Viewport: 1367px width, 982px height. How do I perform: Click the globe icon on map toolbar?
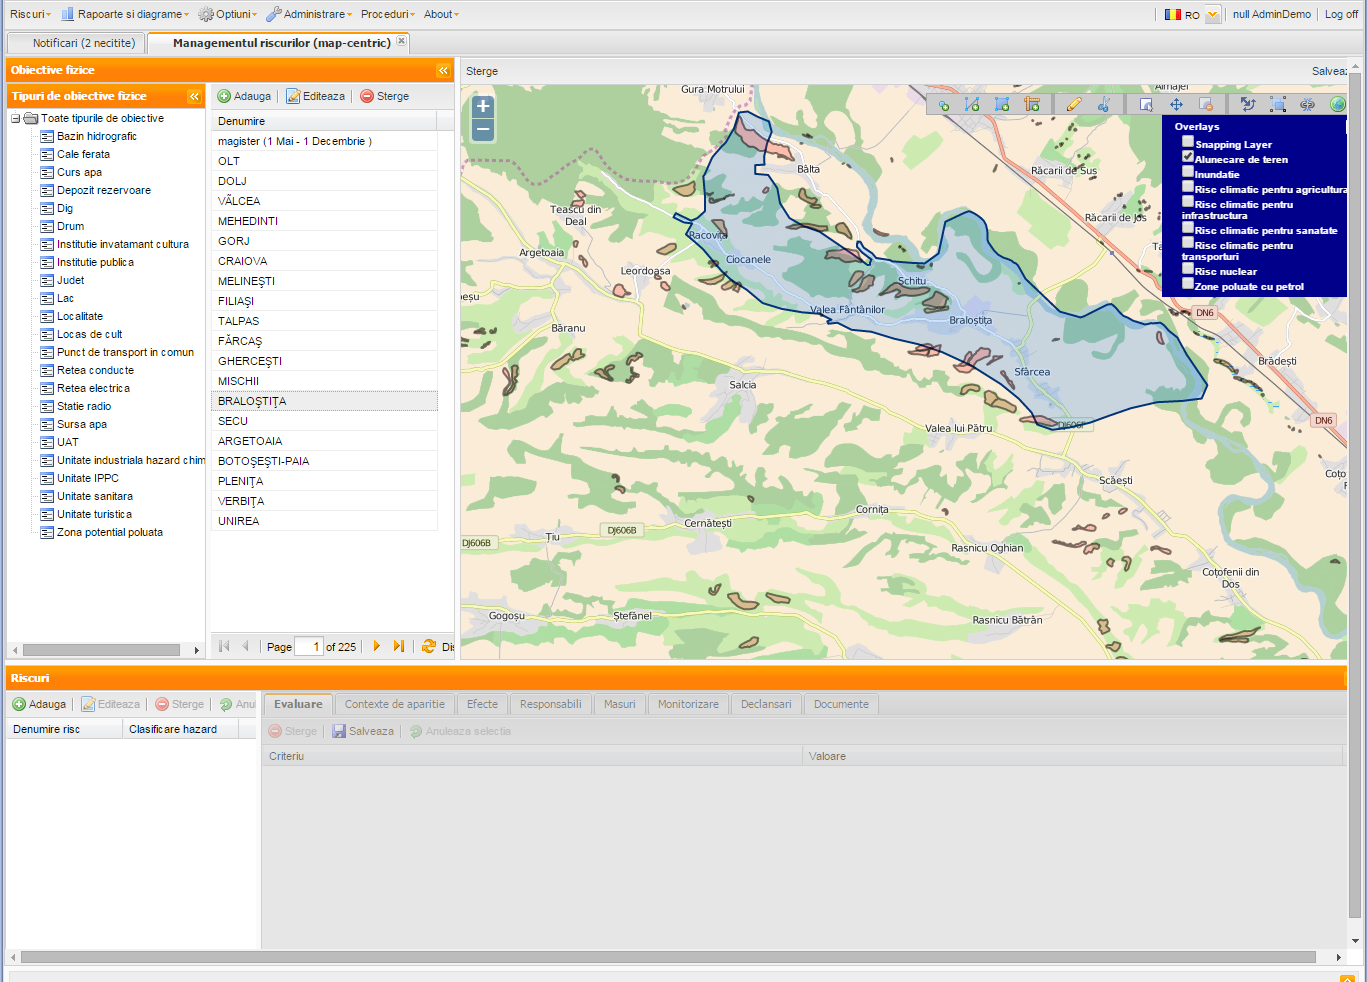1337,104
